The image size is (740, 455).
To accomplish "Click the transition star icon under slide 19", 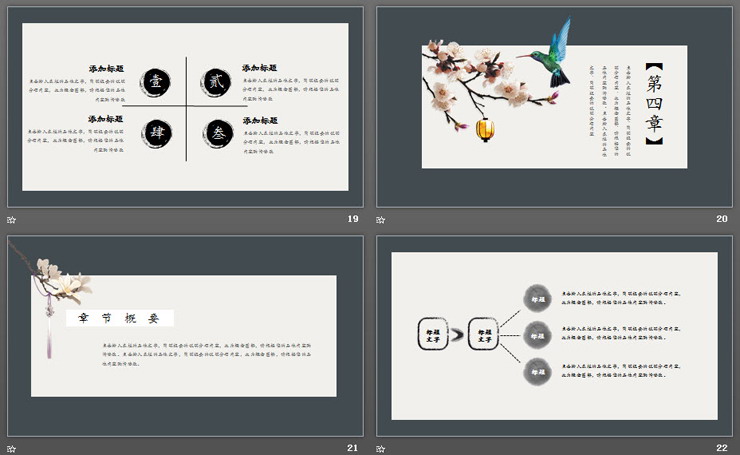I will point(12,219).
